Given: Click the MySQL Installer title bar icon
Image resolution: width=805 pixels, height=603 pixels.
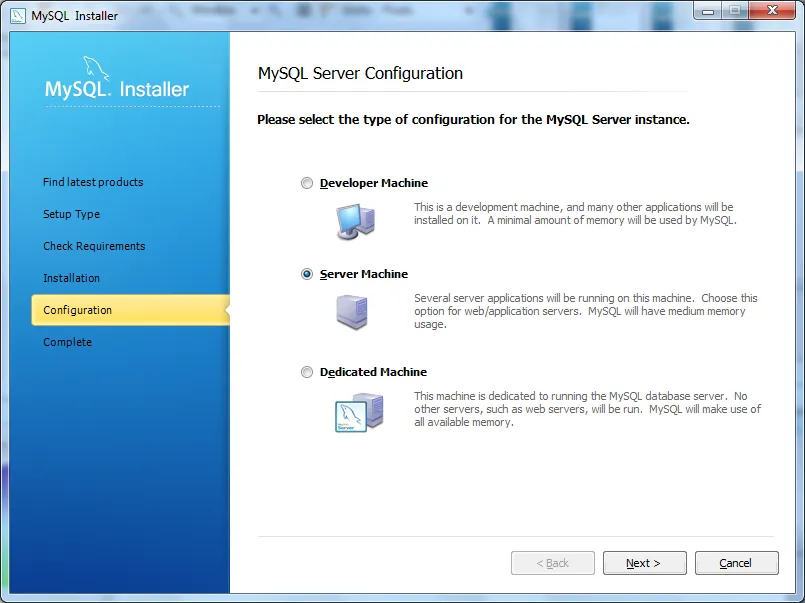Looking at the screenshot, I should click(17, 16).
